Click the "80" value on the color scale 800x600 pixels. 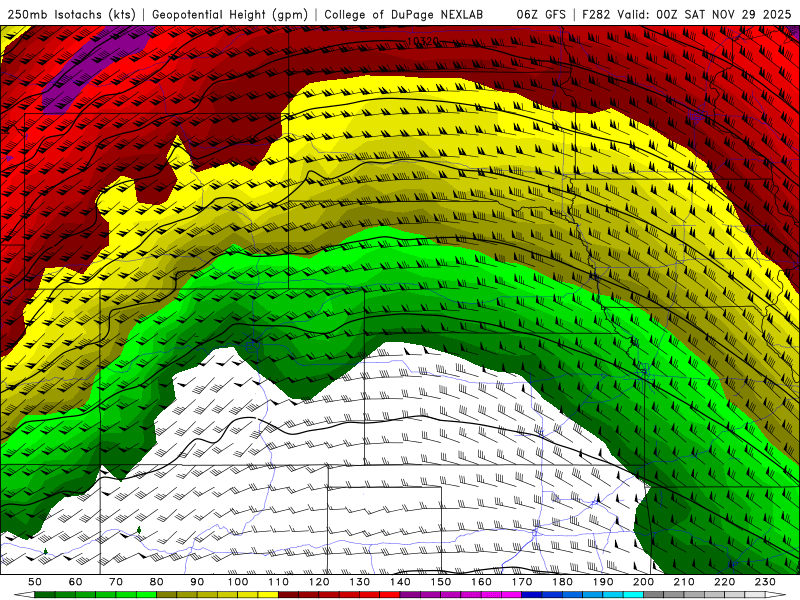coord(156,582)
